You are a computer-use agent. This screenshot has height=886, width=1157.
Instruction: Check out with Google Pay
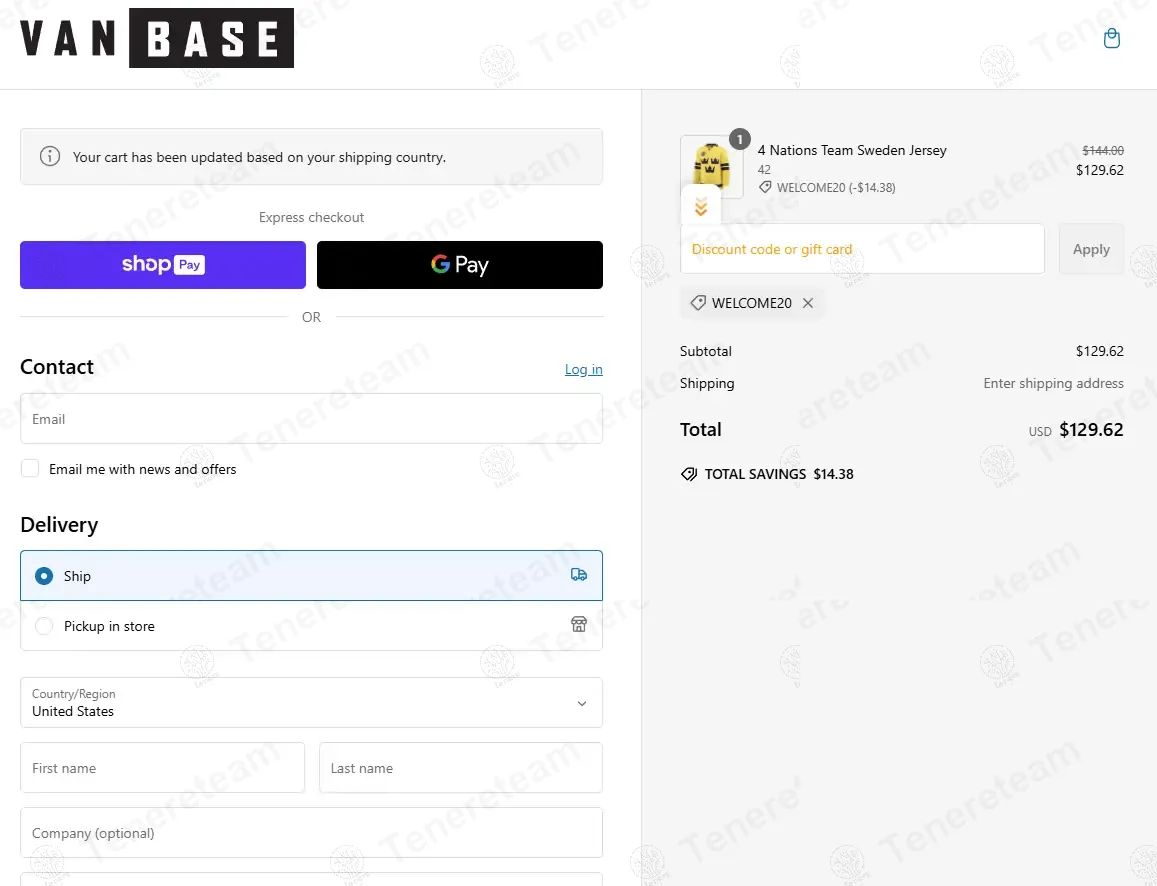click(460, 265)
